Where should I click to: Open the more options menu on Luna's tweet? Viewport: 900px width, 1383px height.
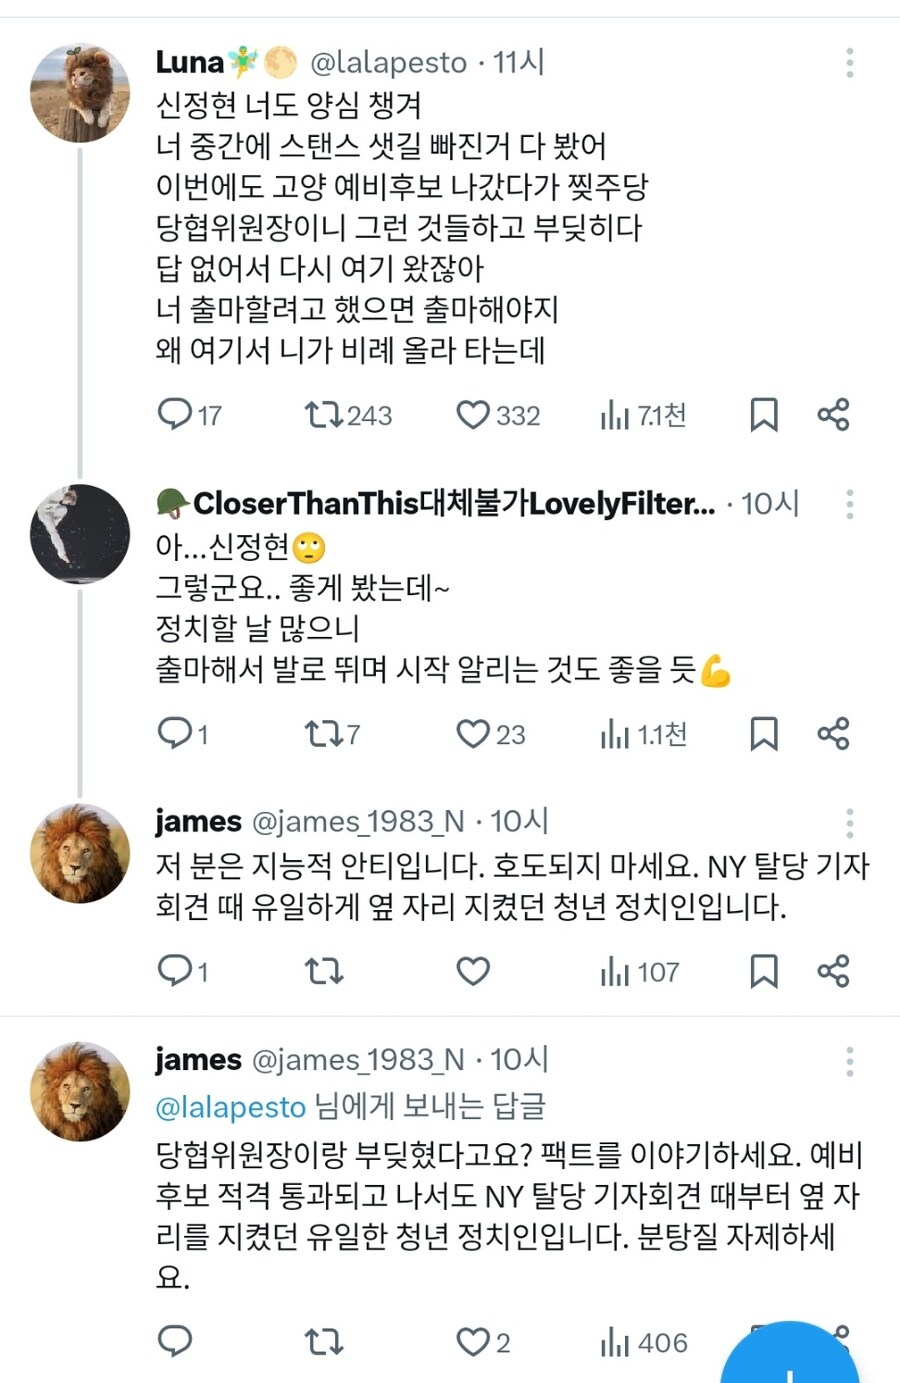tap(848, 64)
